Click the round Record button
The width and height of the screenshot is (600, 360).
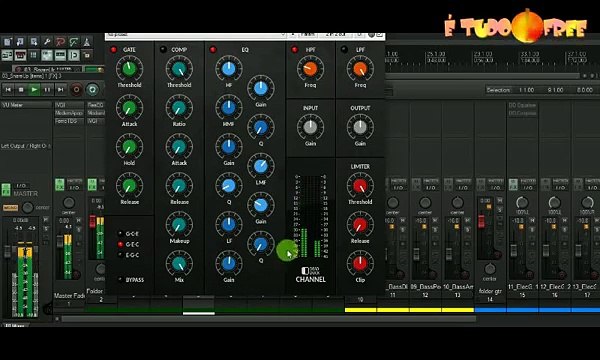point(76,90)
